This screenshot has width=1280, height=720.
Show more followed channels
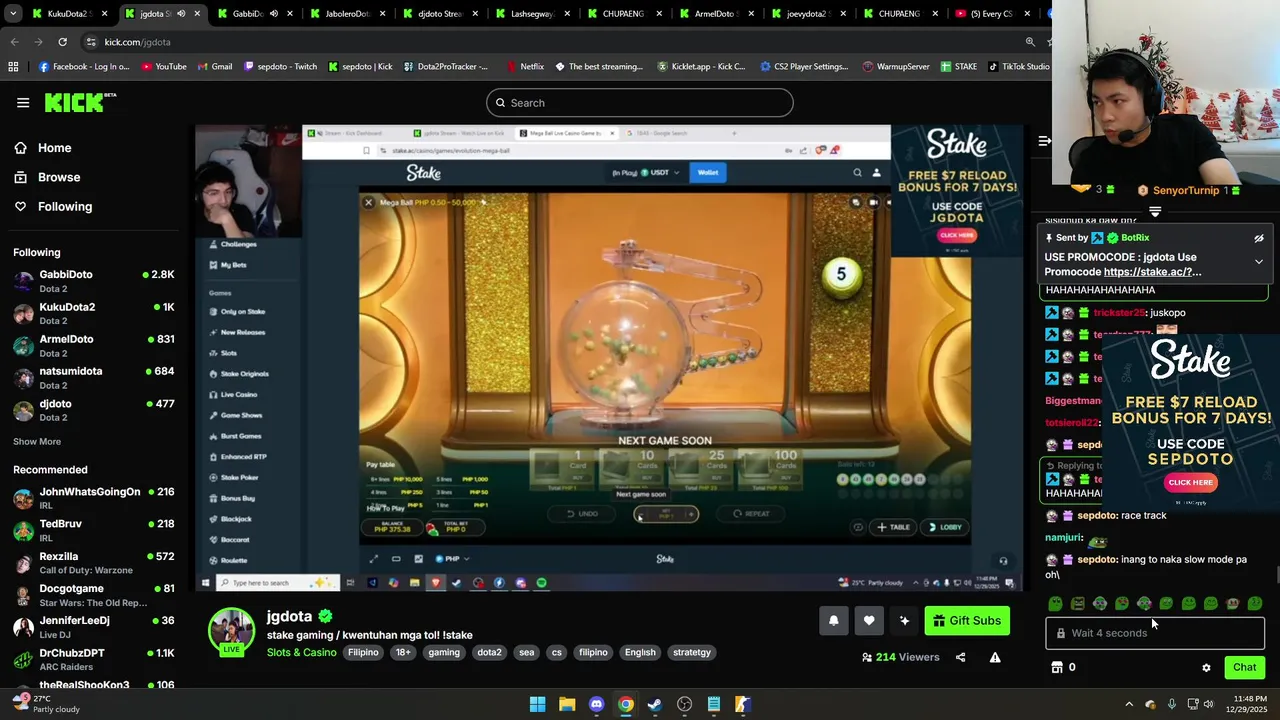(37, 441)
